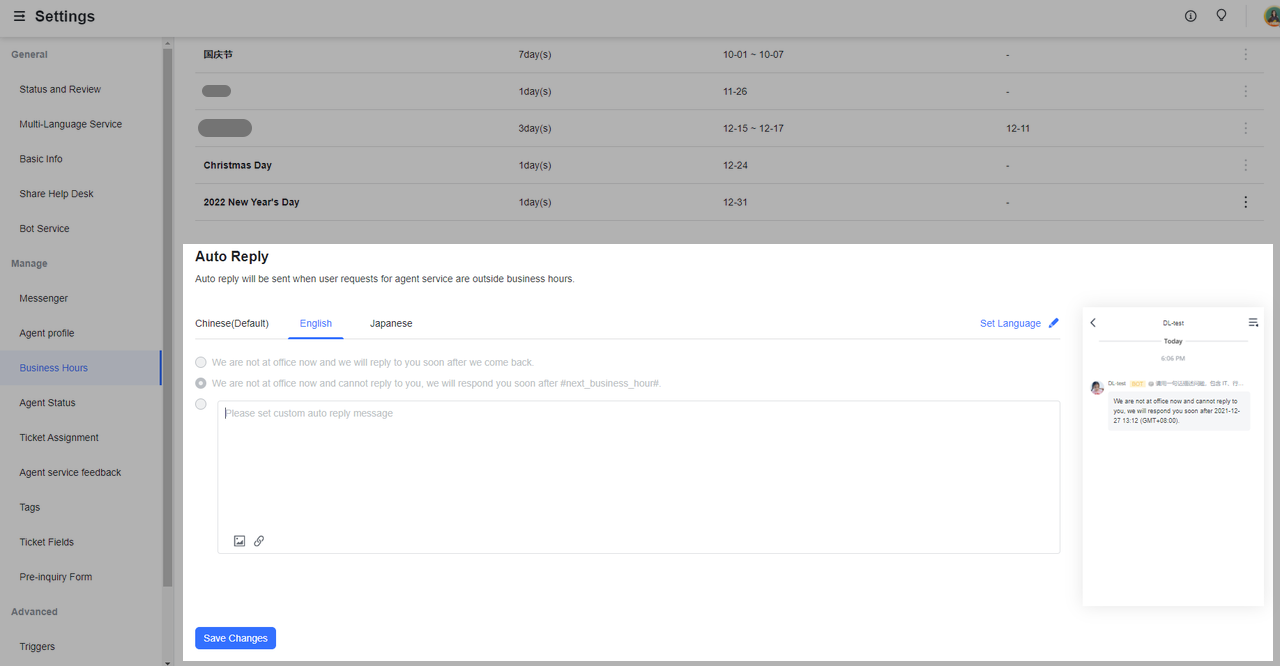
Task: Click the 12-24 date cell
Action: click(735, 165)
